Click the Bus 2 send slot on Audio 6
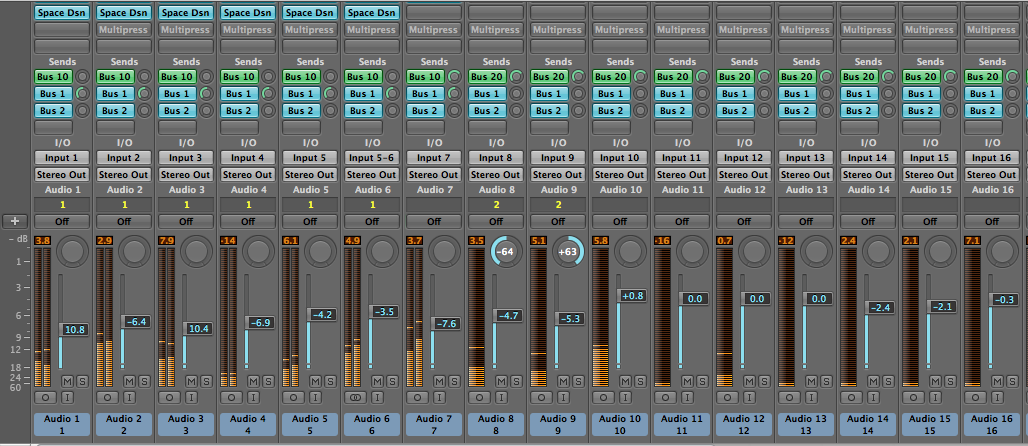The height and width of the screenshot is (446, 1028). (363, 111)
